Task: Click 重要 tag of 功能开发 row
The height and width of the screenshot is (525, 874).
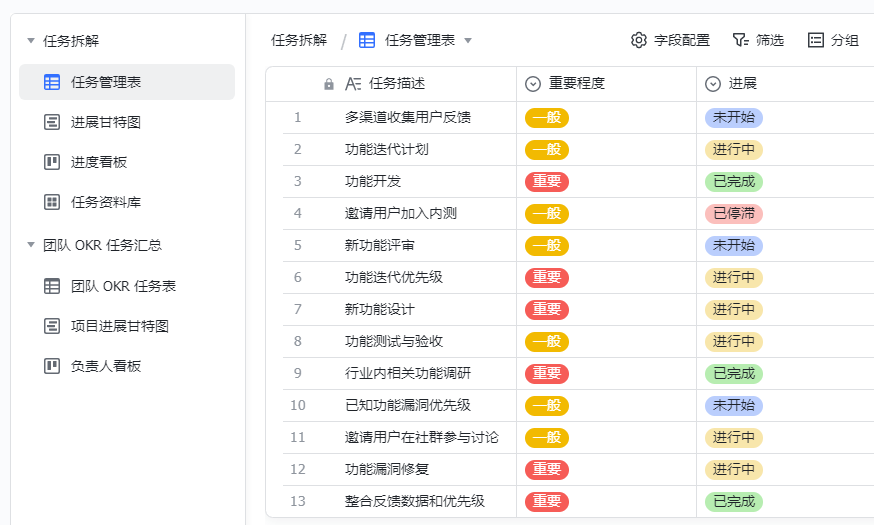Action: [547, 182]
